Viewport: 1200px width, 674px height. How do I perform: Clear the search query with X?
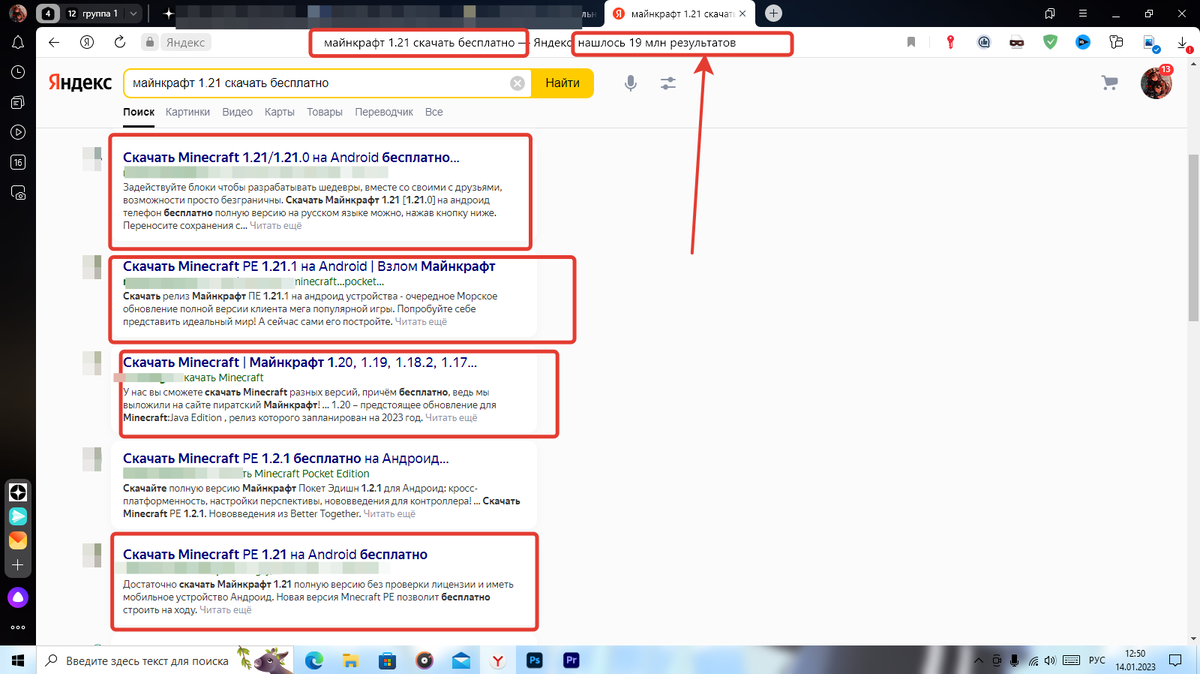(517, 84)
